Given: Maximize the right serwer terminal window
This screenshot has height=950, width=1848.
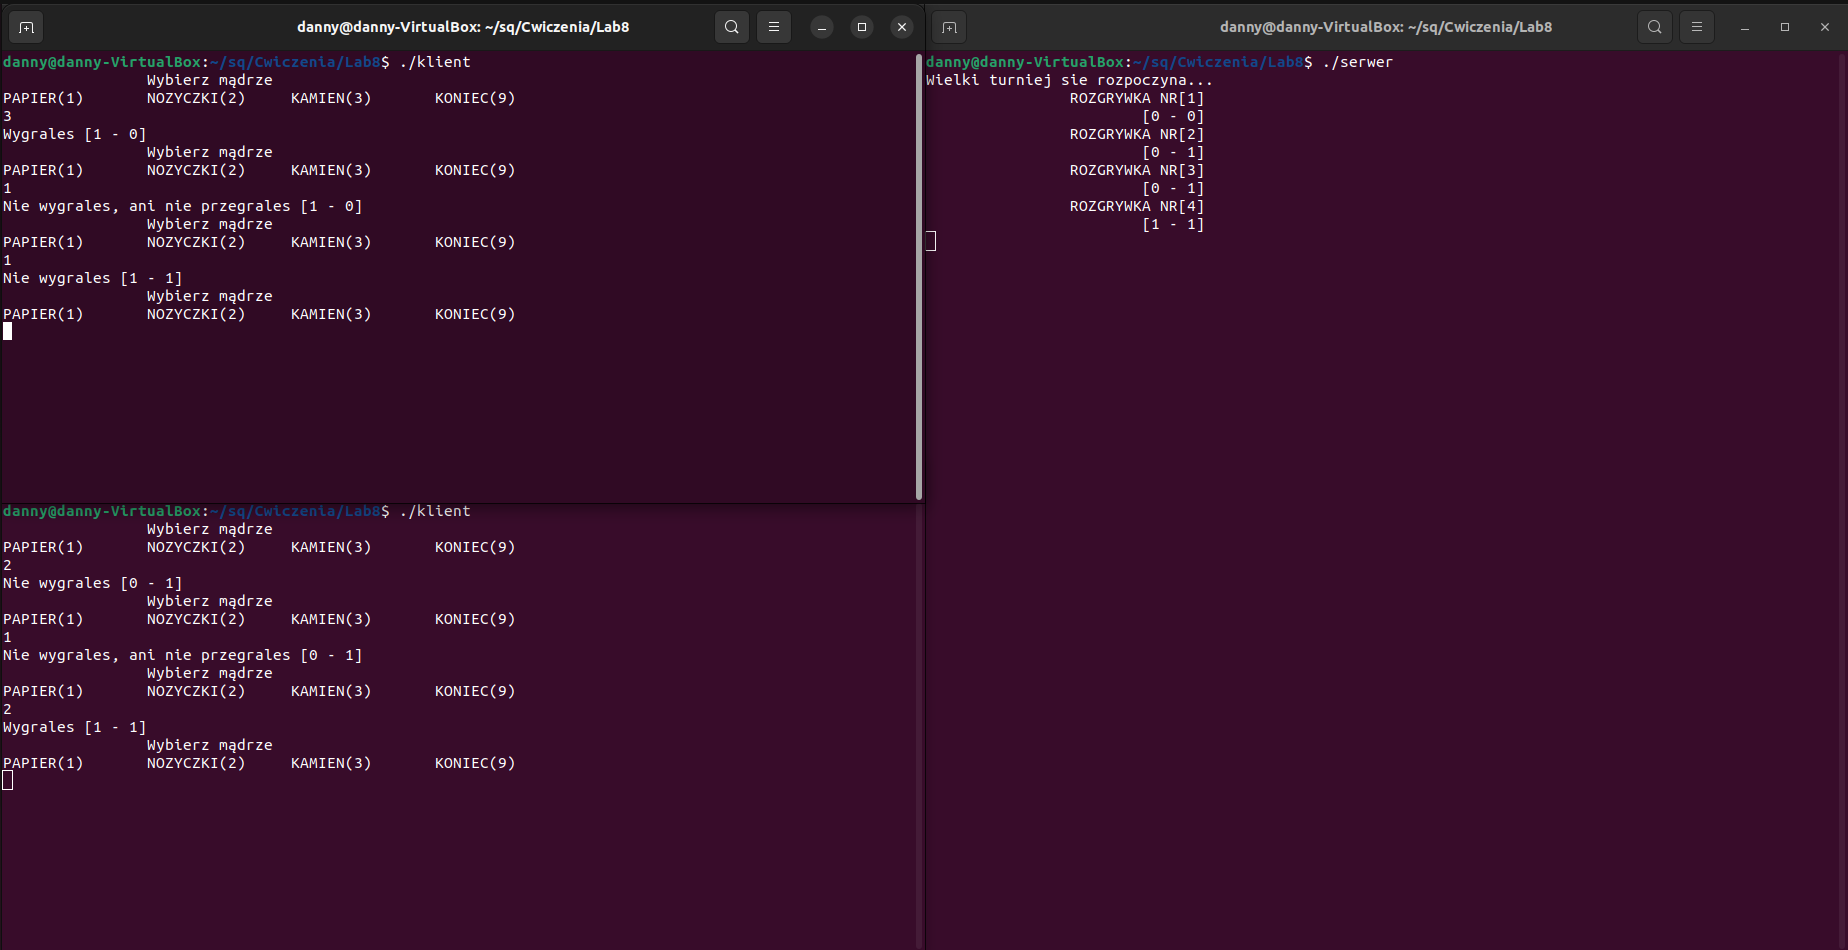Looking at the screenshot, I should click(1785, 27).
